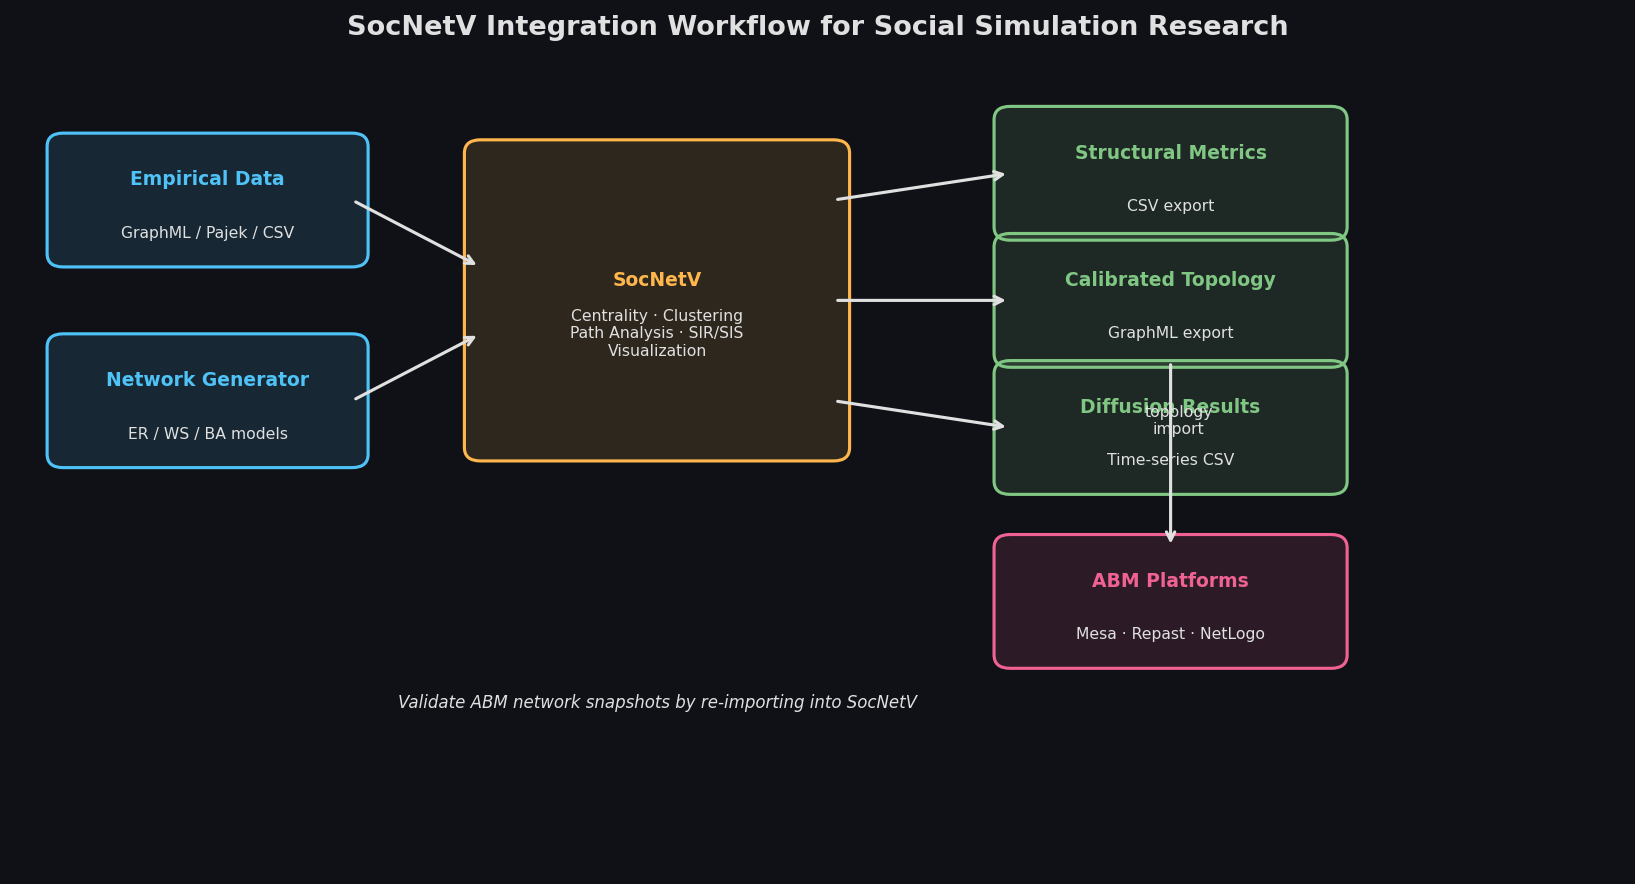1635x884 pixels.
Task: Click the "GraphML / Pajek / CSV" label
Action: pos(207,233)
